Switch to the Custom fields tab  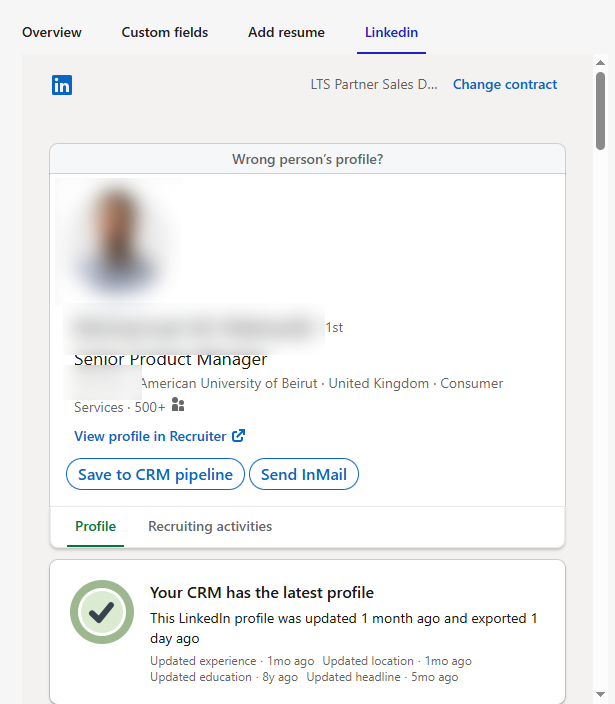point(165,32)
